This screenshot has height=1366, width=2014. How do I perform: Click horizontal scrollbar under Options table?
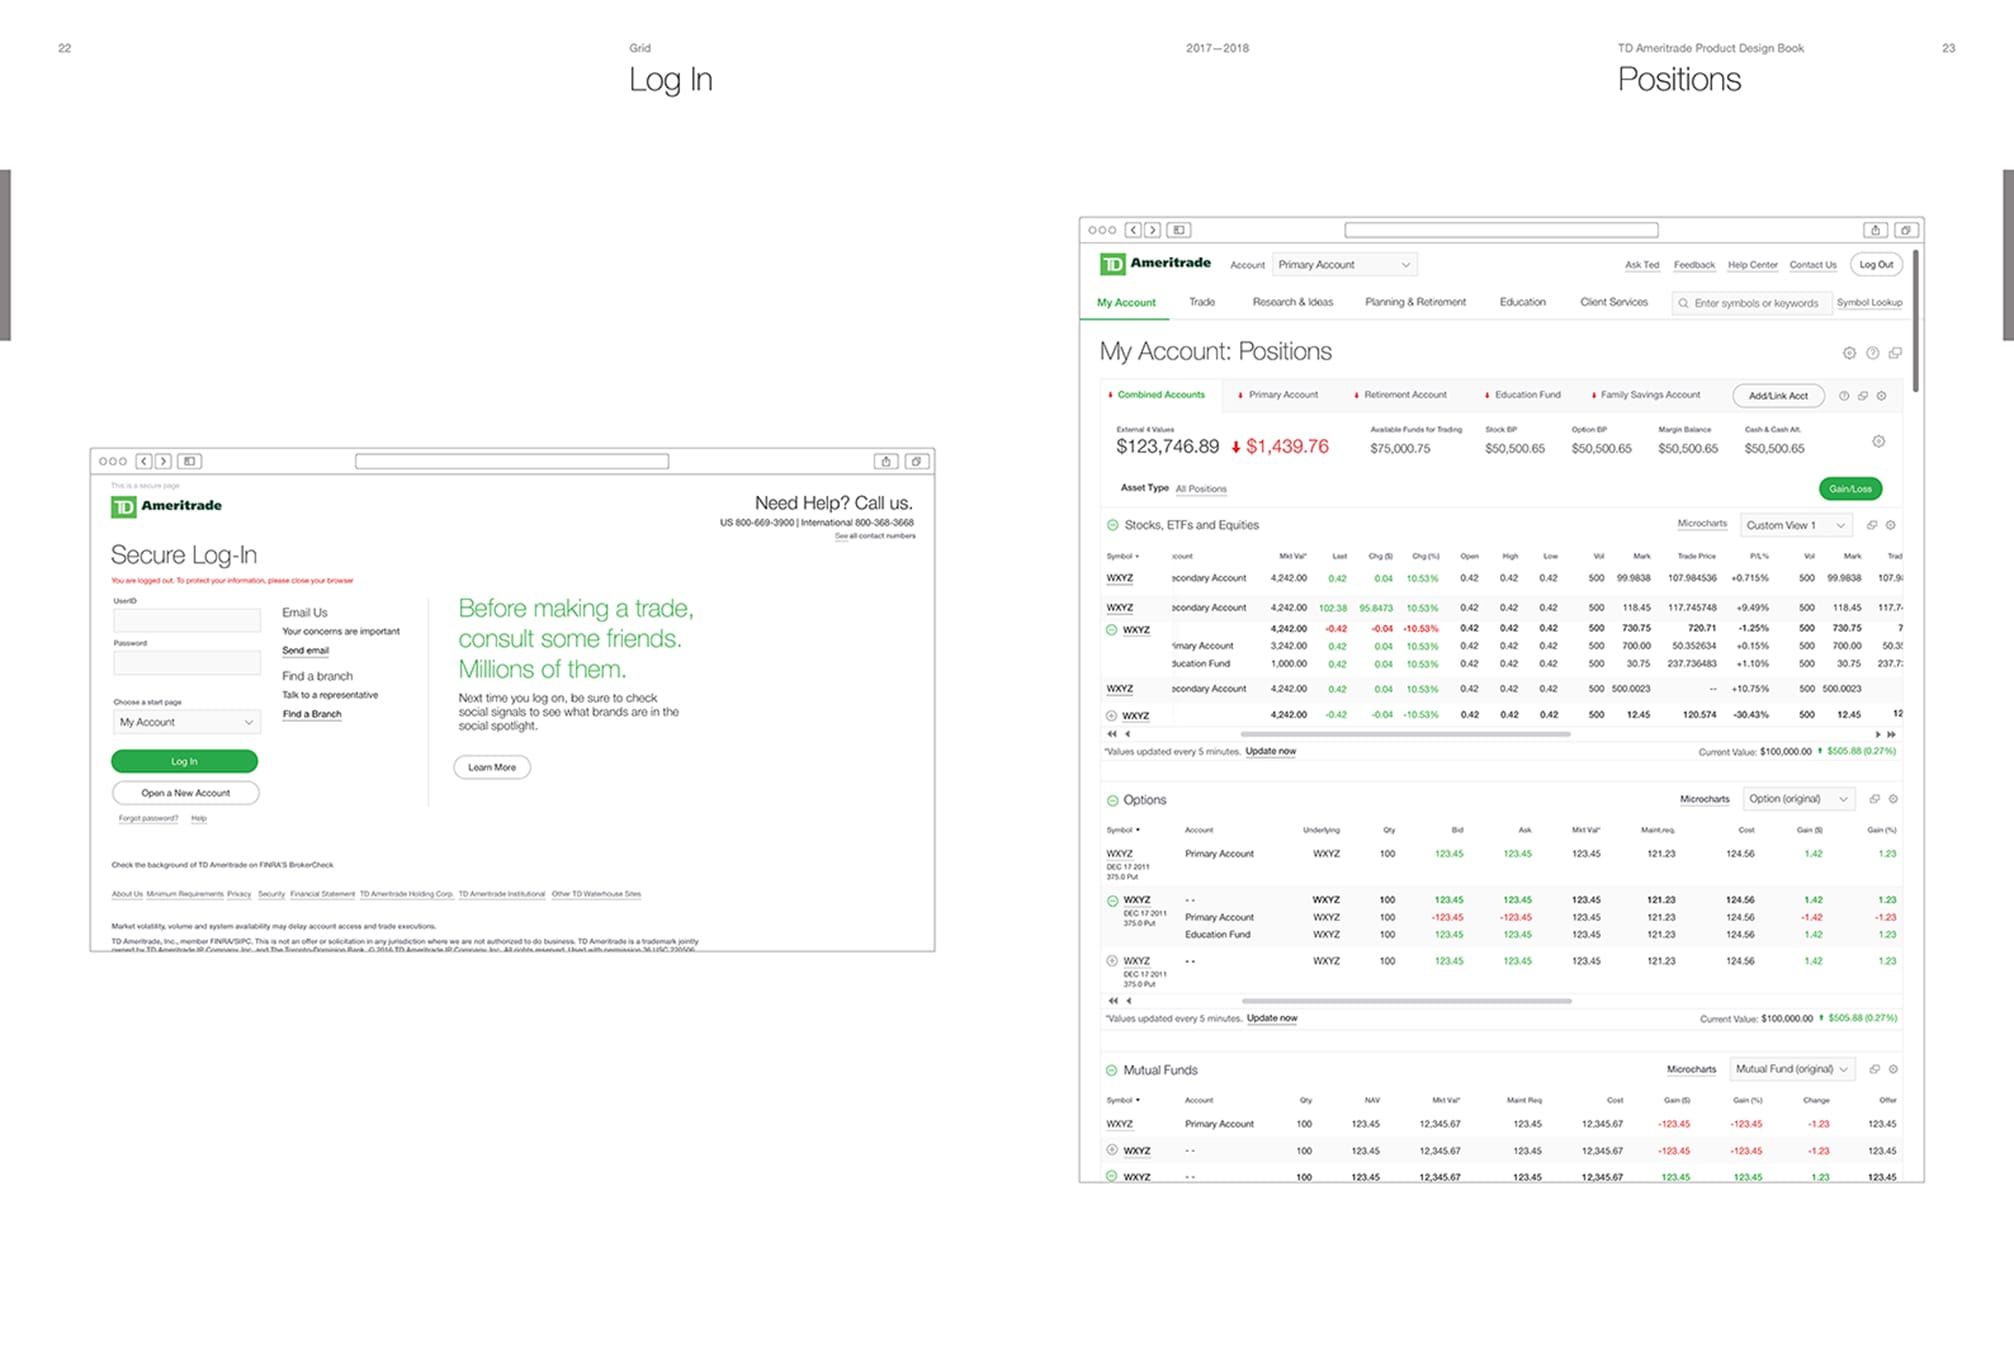[1406, 1000]
